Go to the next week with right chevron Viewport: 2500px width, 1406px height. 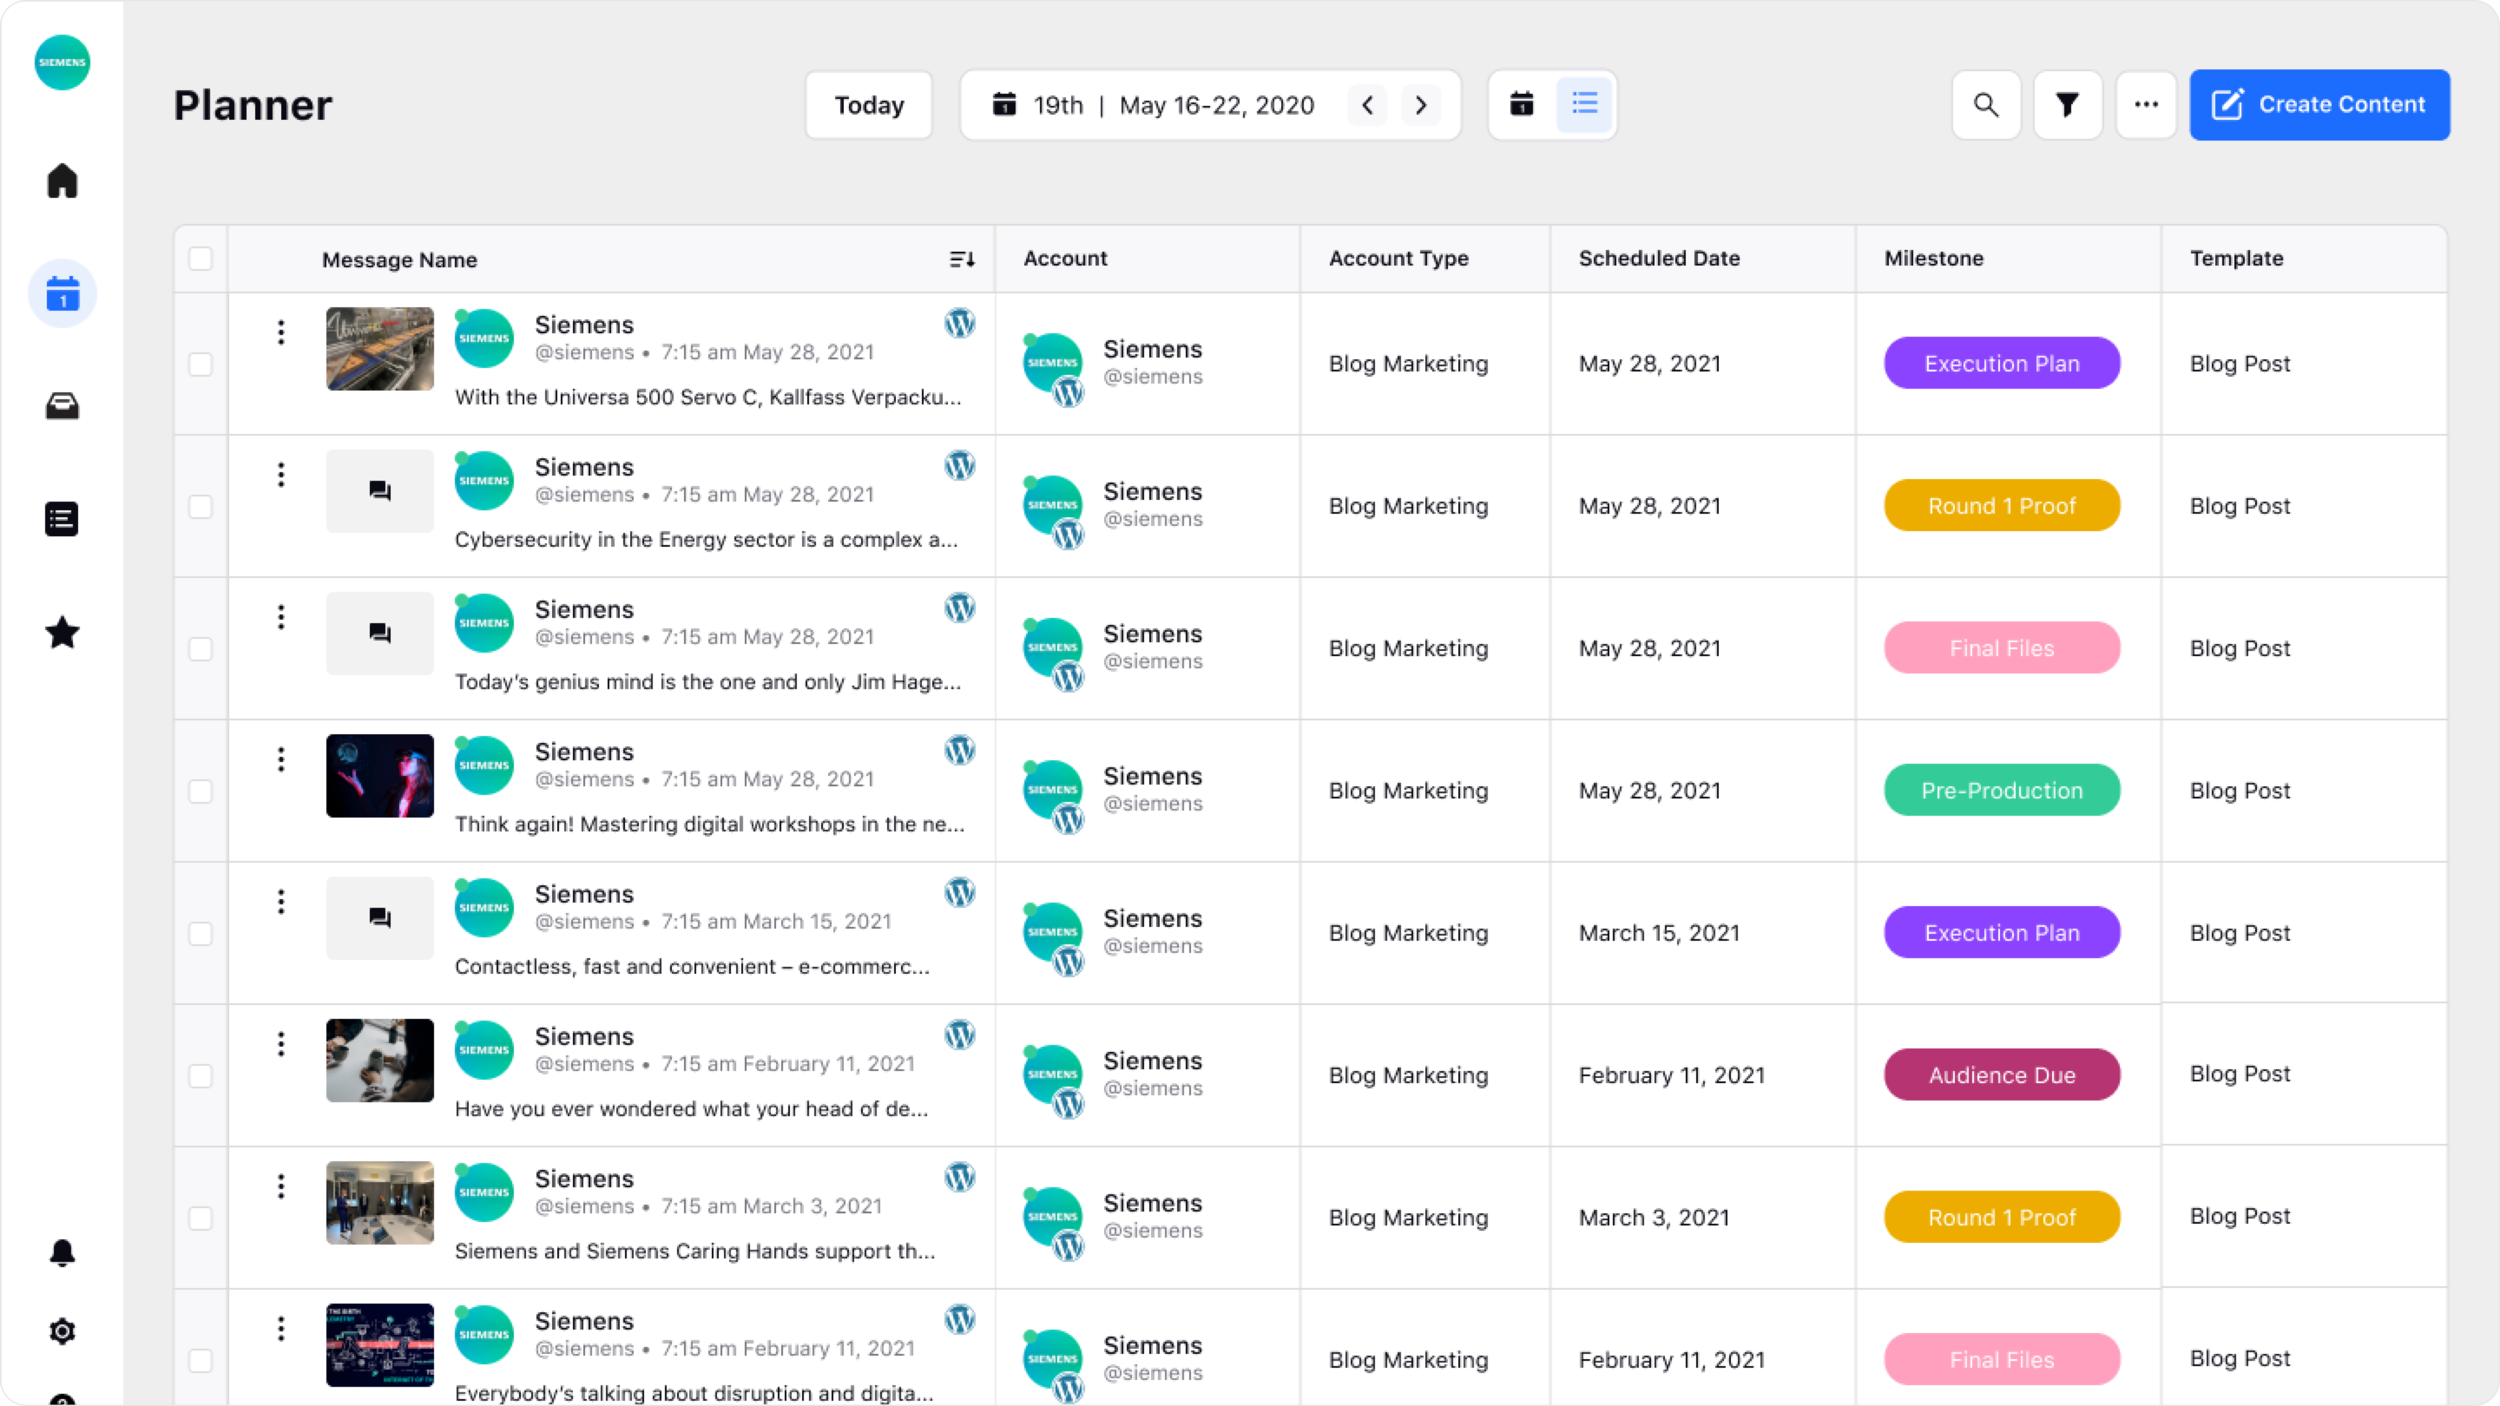point(1421,105)
